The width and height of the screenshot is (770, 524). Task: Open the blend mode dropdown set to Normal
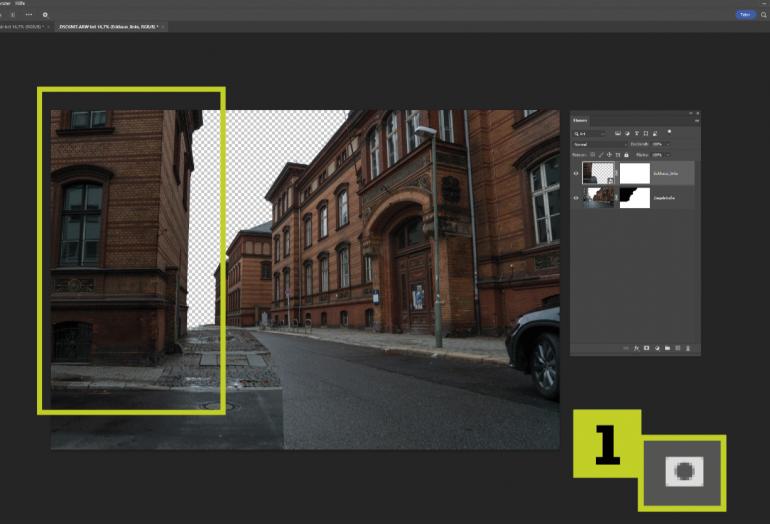click(600, 144)
